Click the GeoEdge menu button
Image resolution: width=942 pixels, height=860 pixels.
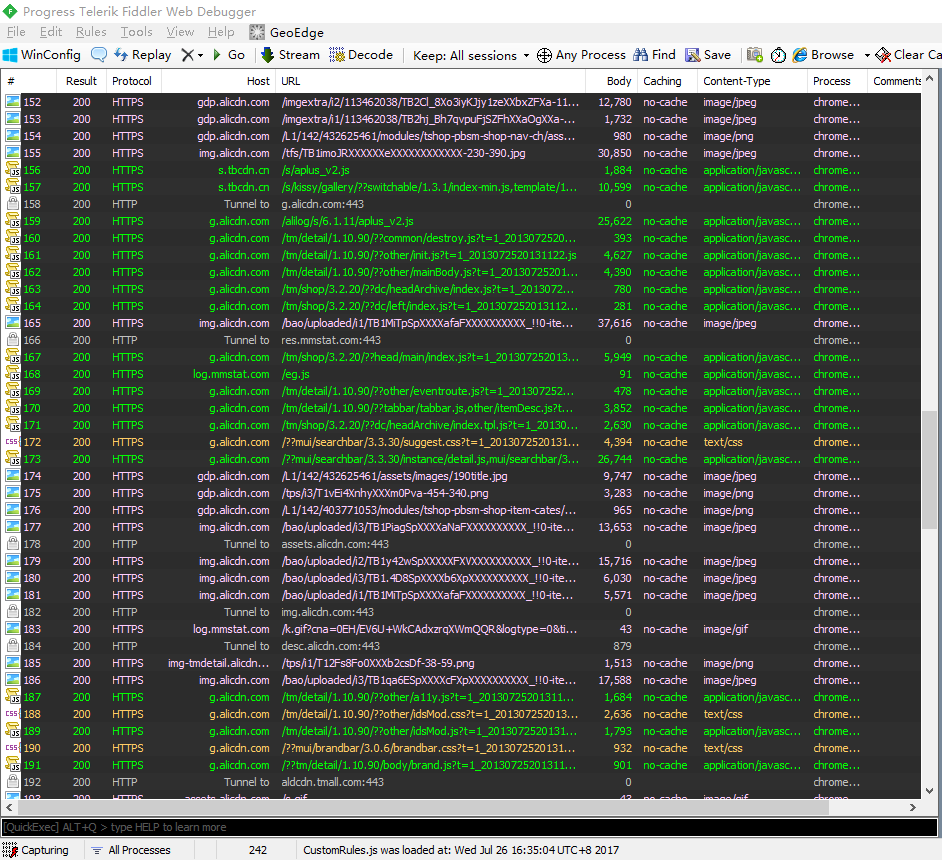click(x=287, y=32)
